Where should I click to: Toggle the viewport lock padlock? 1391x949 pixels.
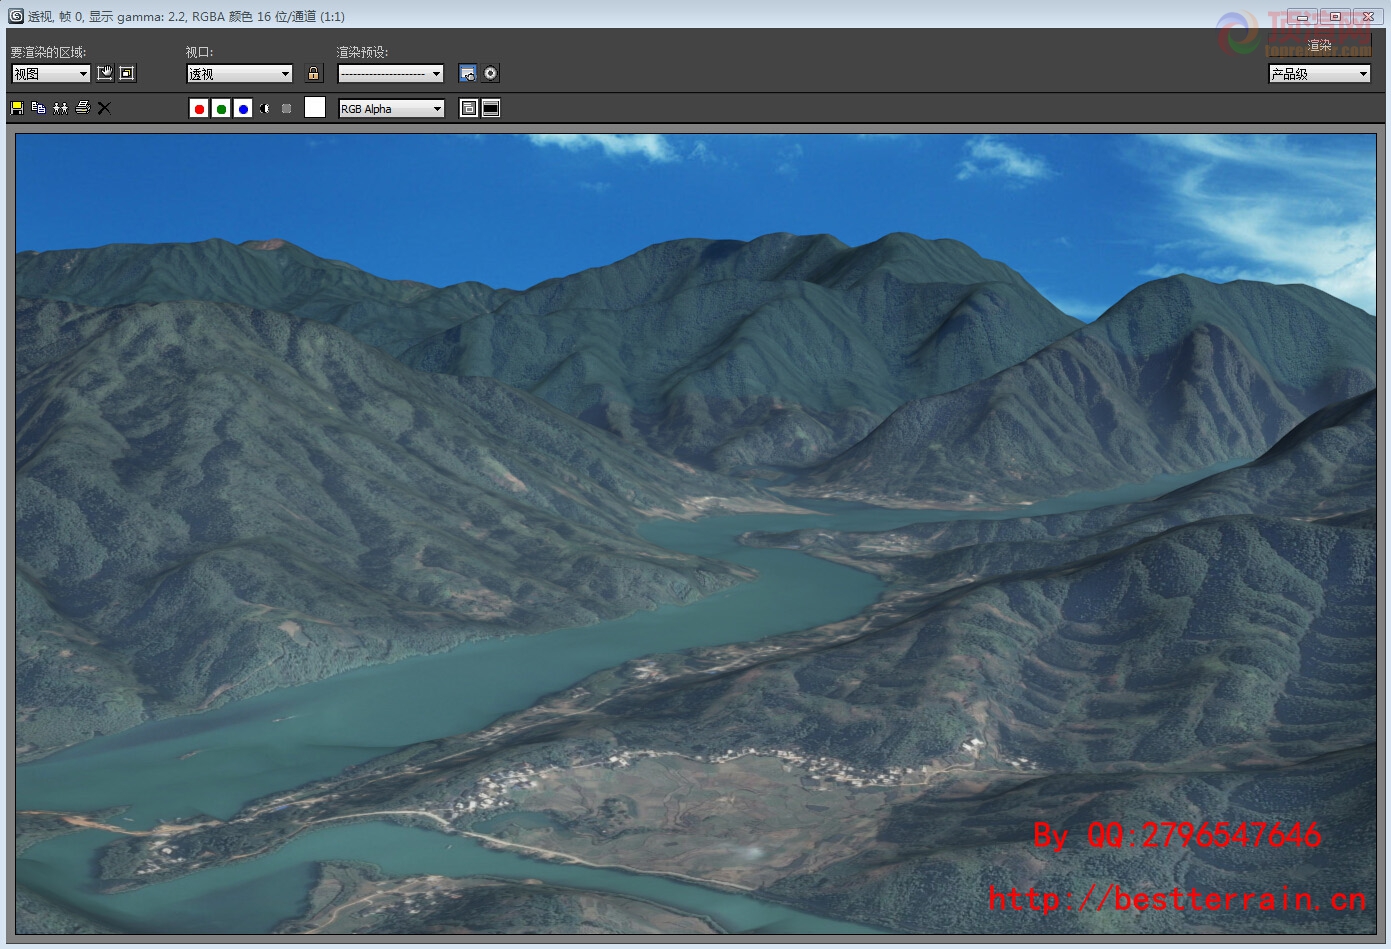pyautogui.click(x=314, y=73)
